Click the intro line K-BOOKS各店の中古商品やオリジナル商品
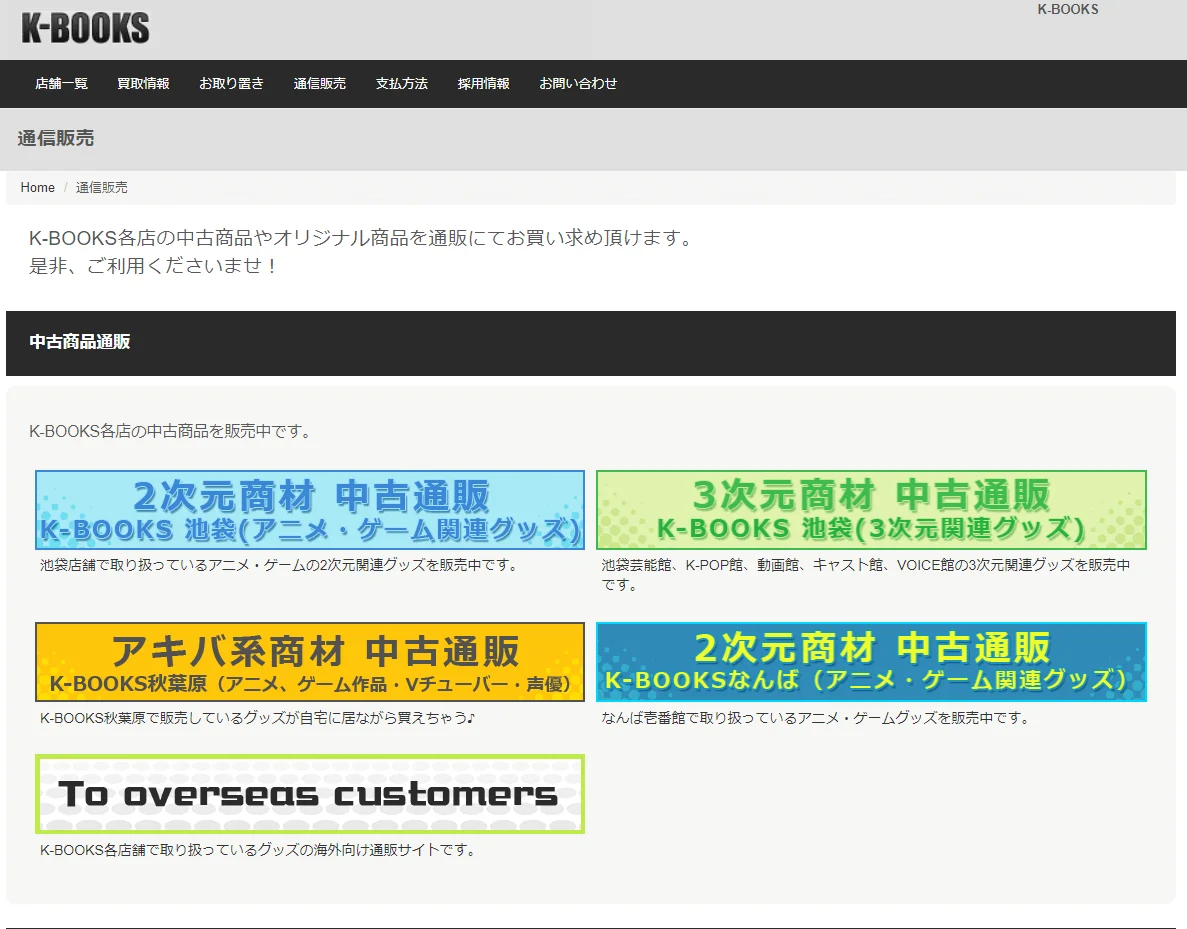 (x=362, y=238)
